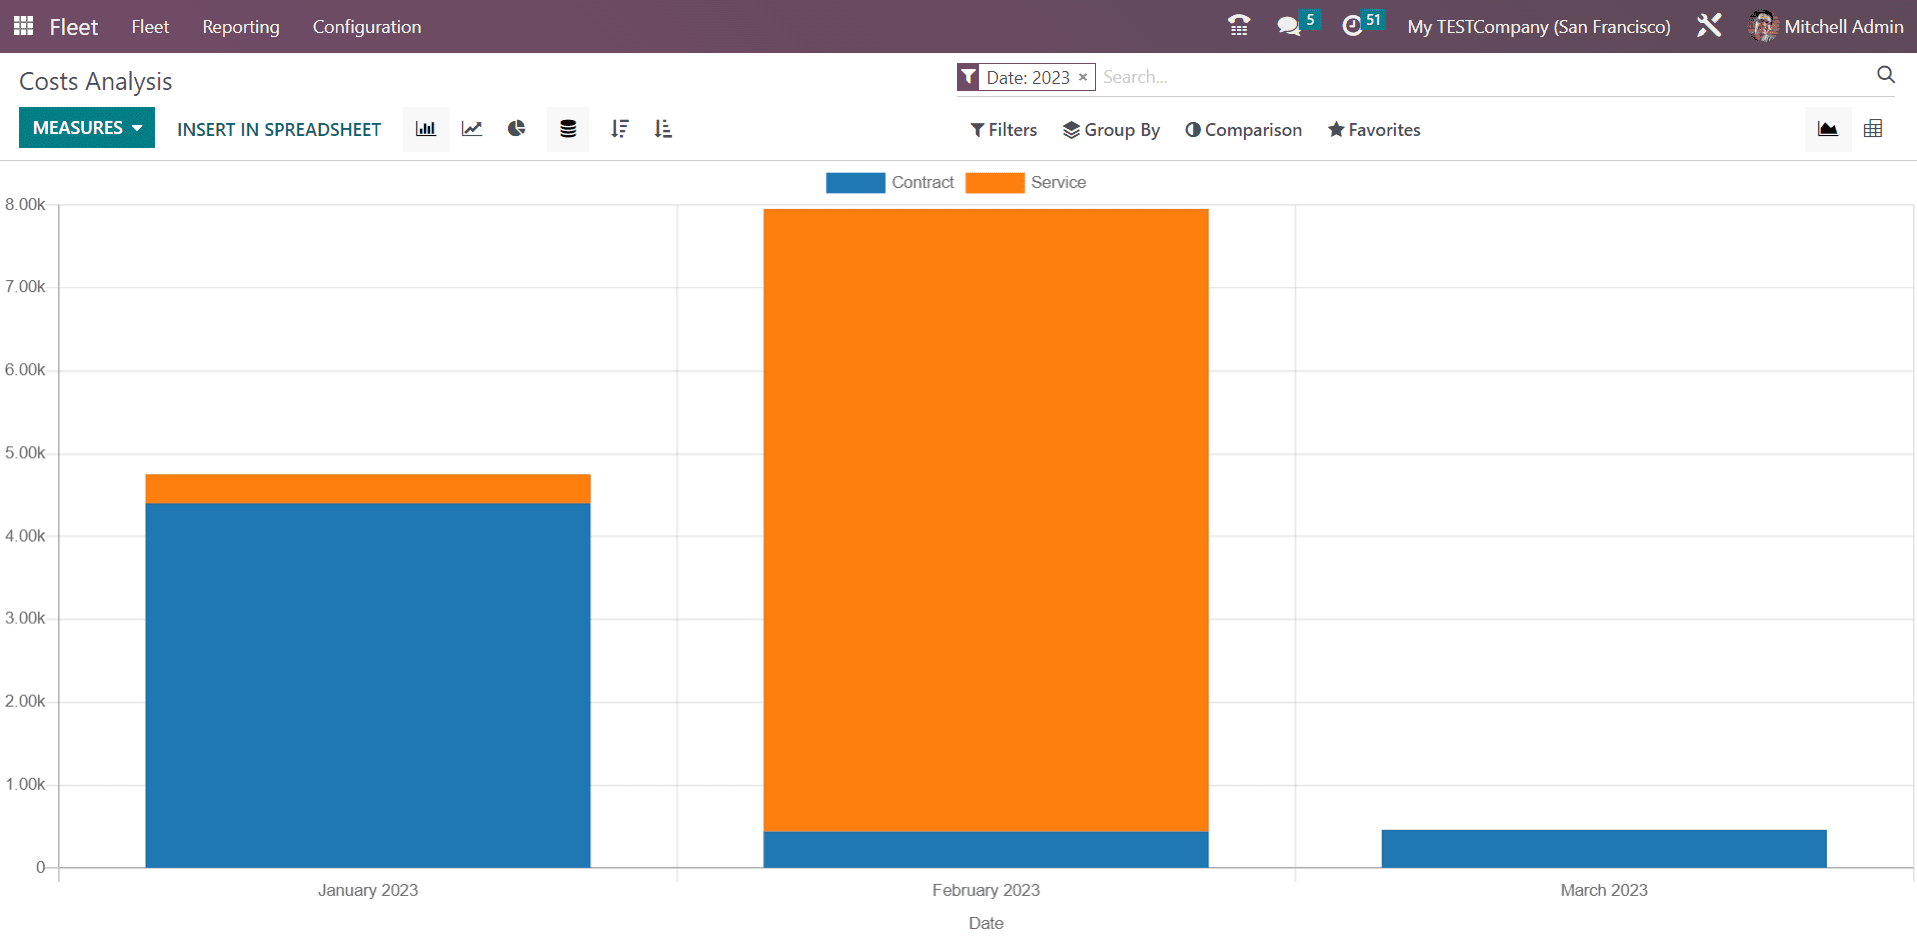Open the conversations messages icon
Viewport: 1917px width, 937px height.
[x=1289, y=26]
